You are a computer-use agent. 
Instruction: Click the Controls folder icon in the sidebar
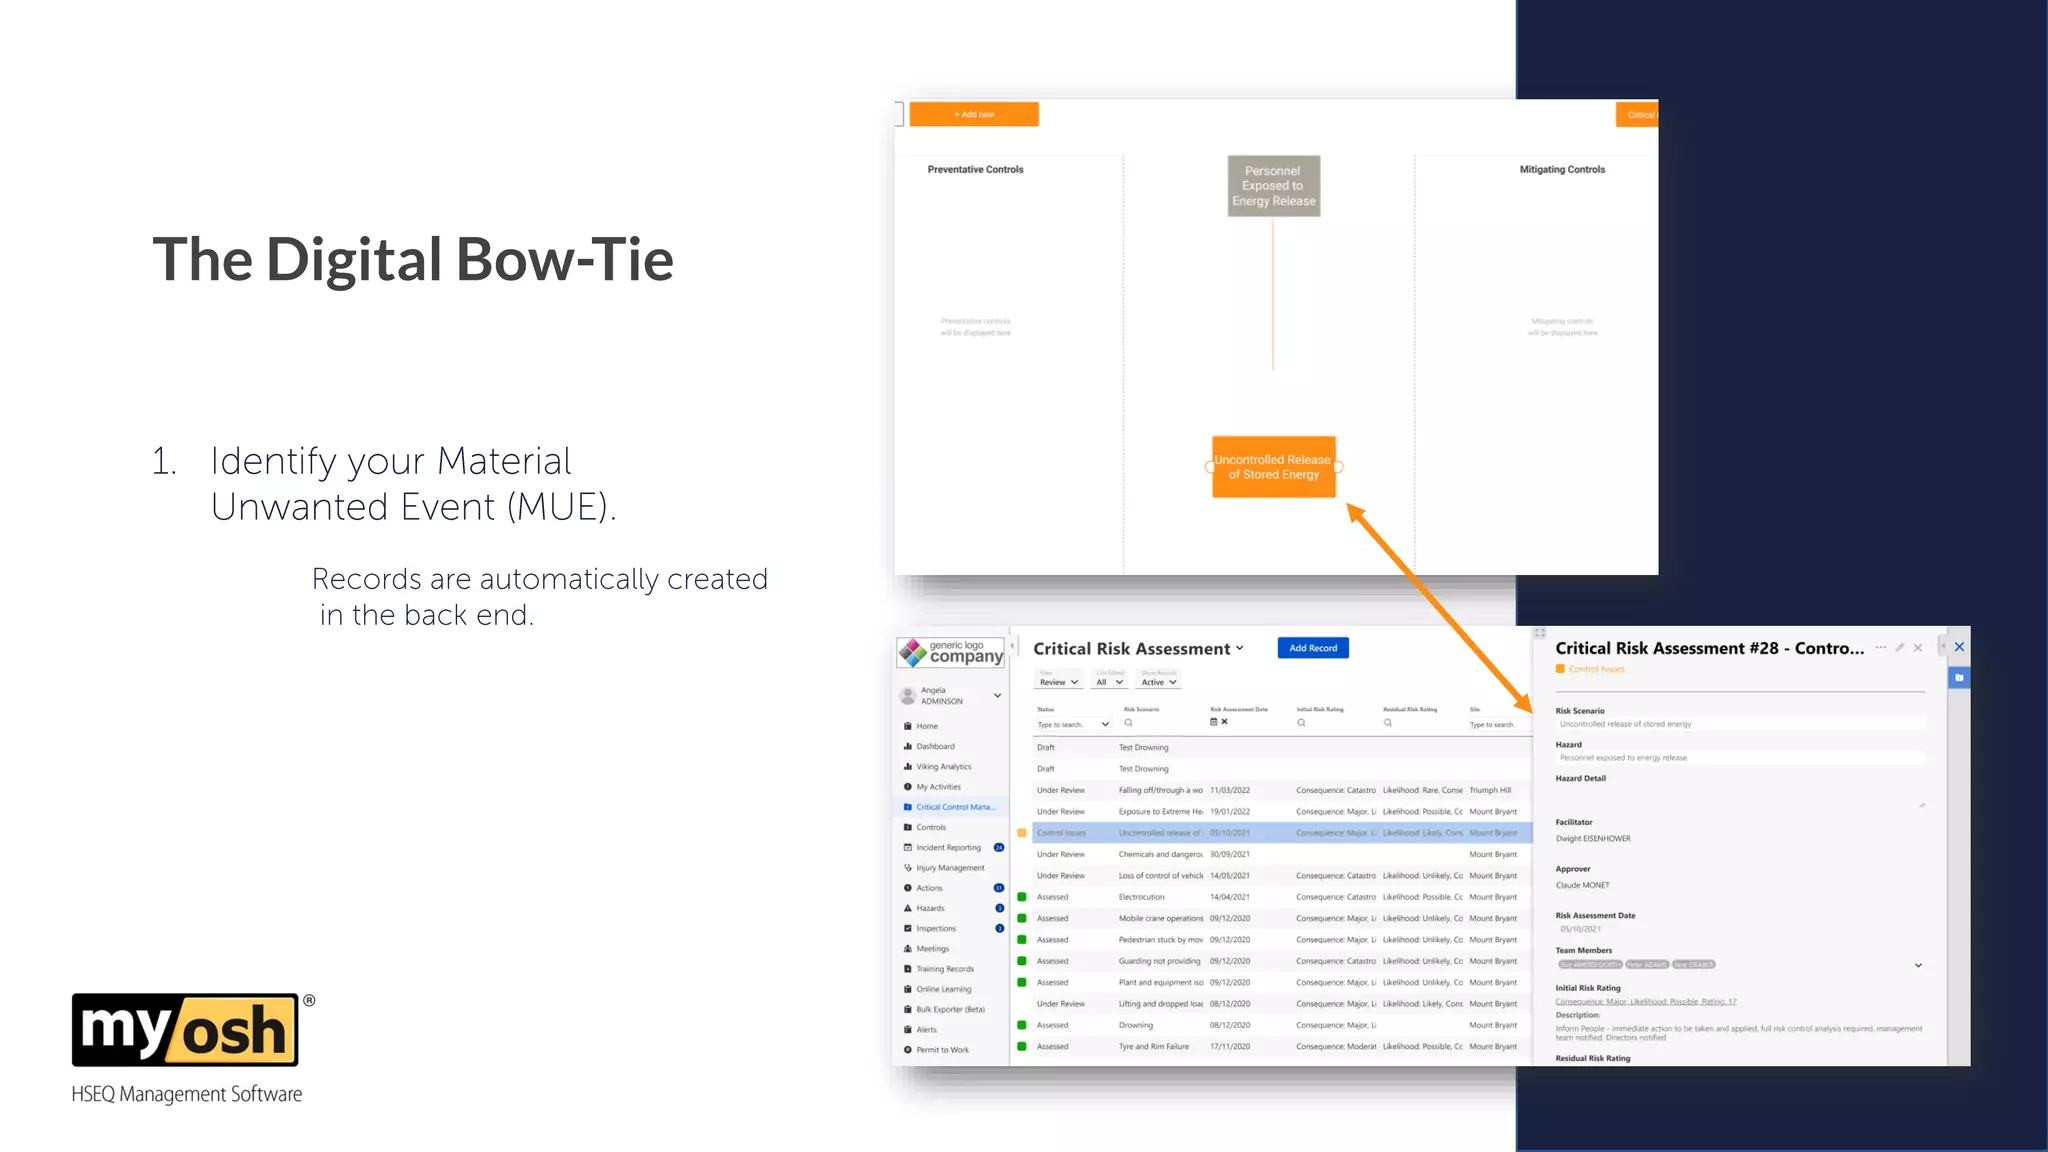908,827
